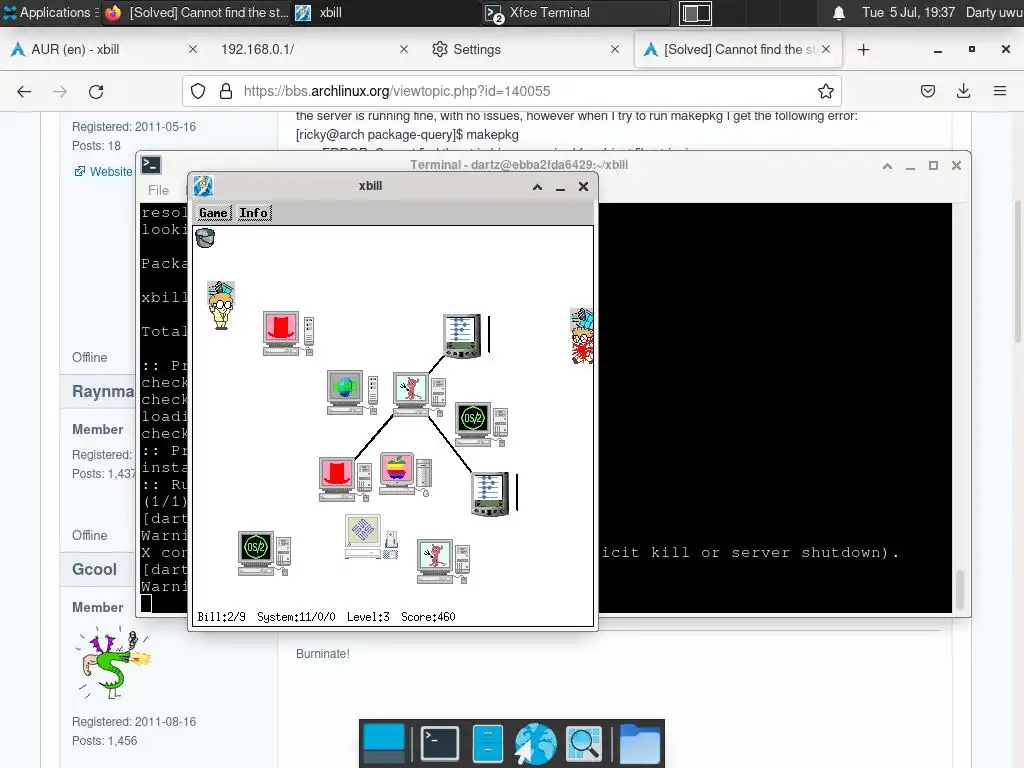
Task: Open application finder from dock
Action: pyautogui.click(x=584, y=743)
